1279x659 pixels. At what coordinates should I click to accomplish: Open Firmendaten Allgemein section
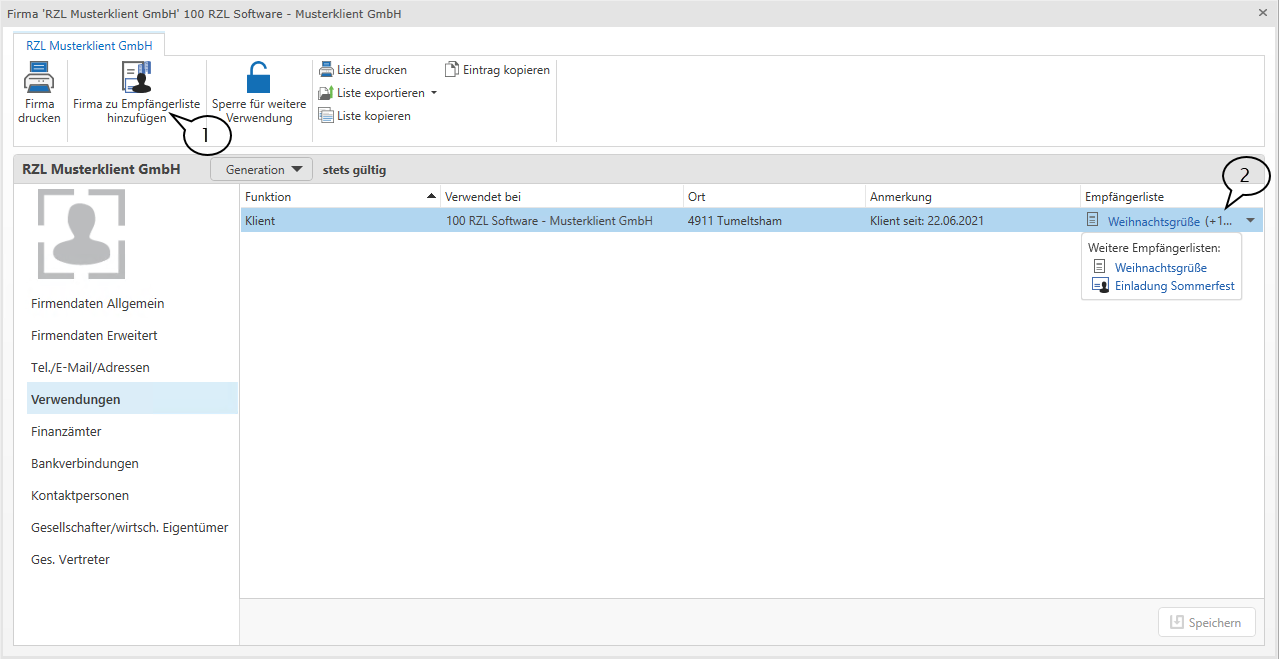[97, 304]
